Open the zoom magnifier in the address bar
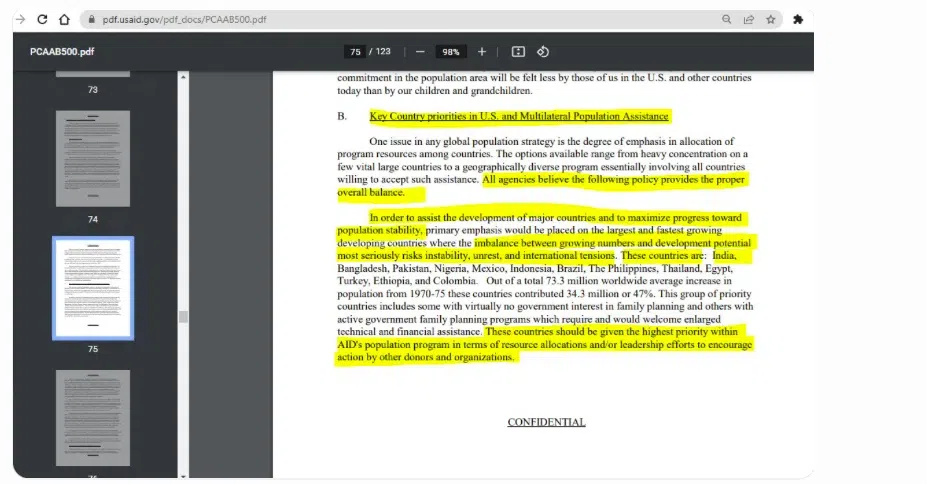927x484 pixels. (726, 19)
